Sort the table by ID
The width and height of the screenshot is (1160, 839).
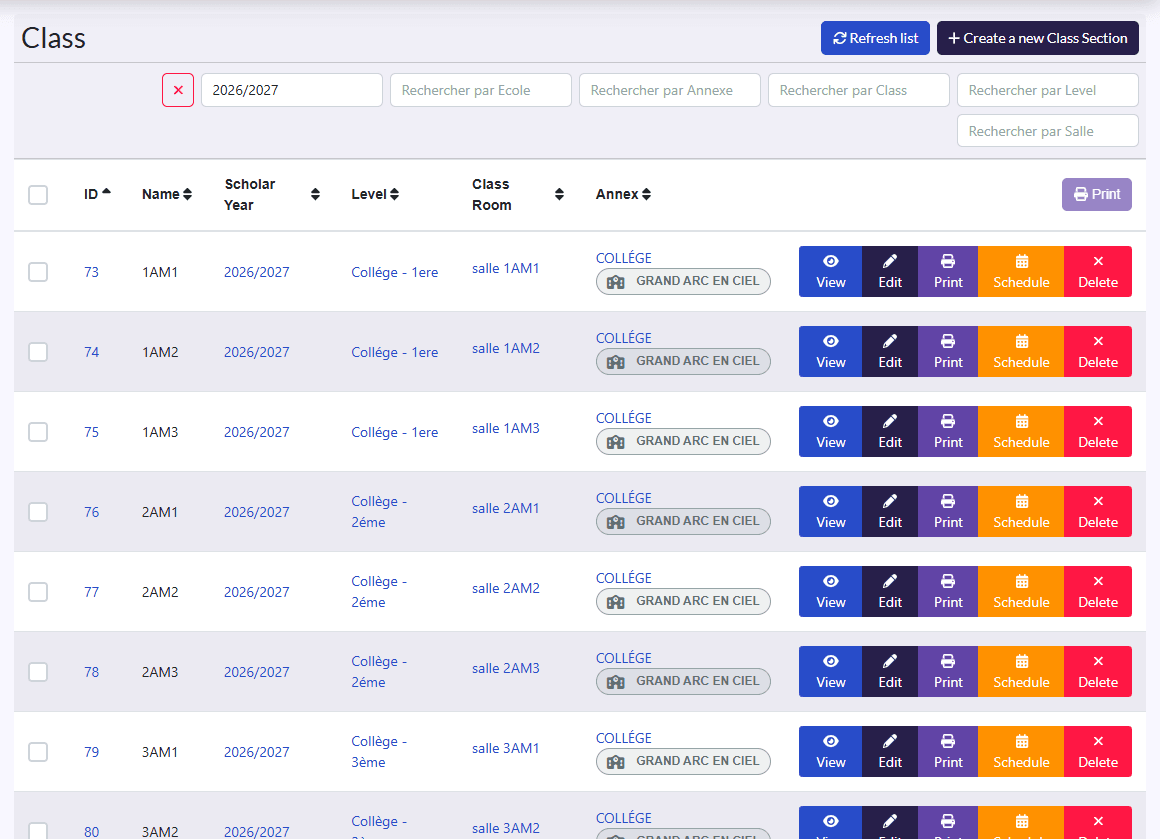coord(97,194)
